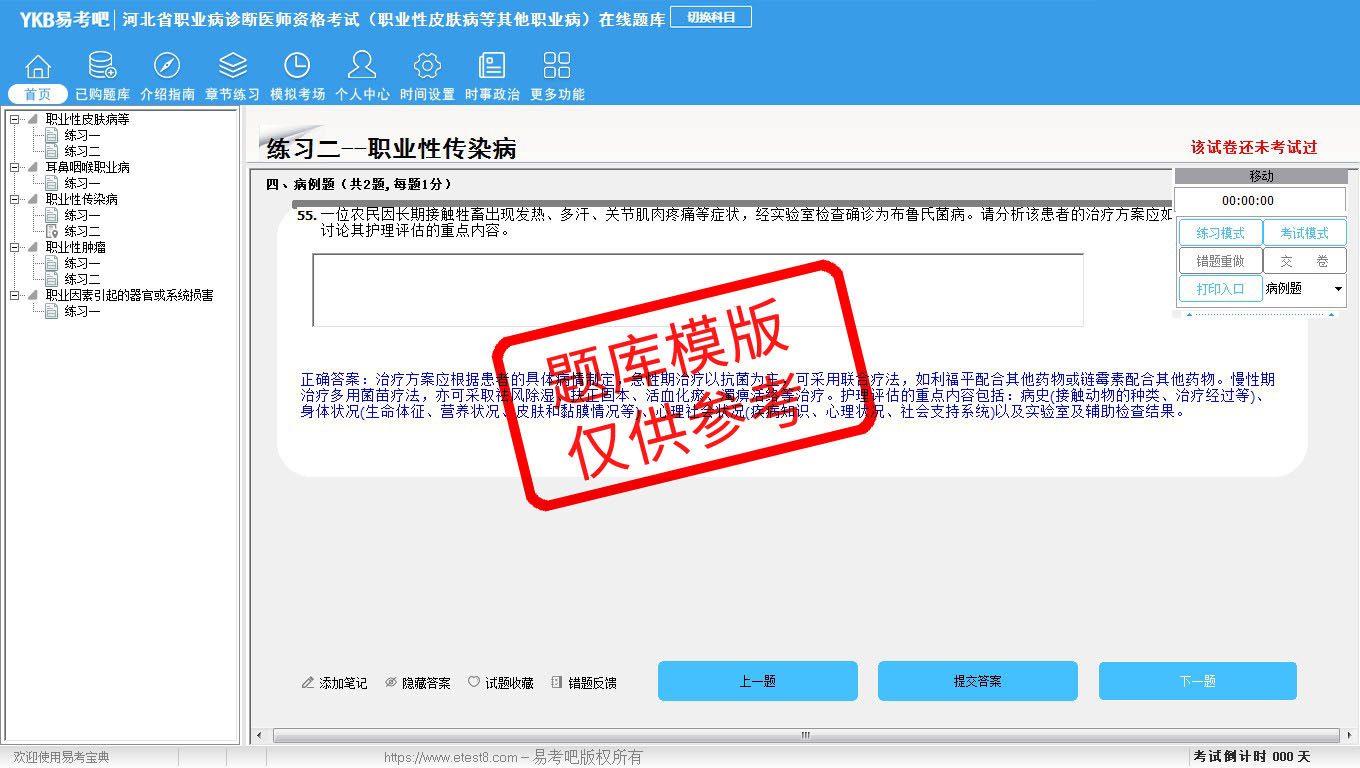Viewport: 1360px width, 768px height.
Task: Click the 添加笔记 pencil icon
Action: 308,683
